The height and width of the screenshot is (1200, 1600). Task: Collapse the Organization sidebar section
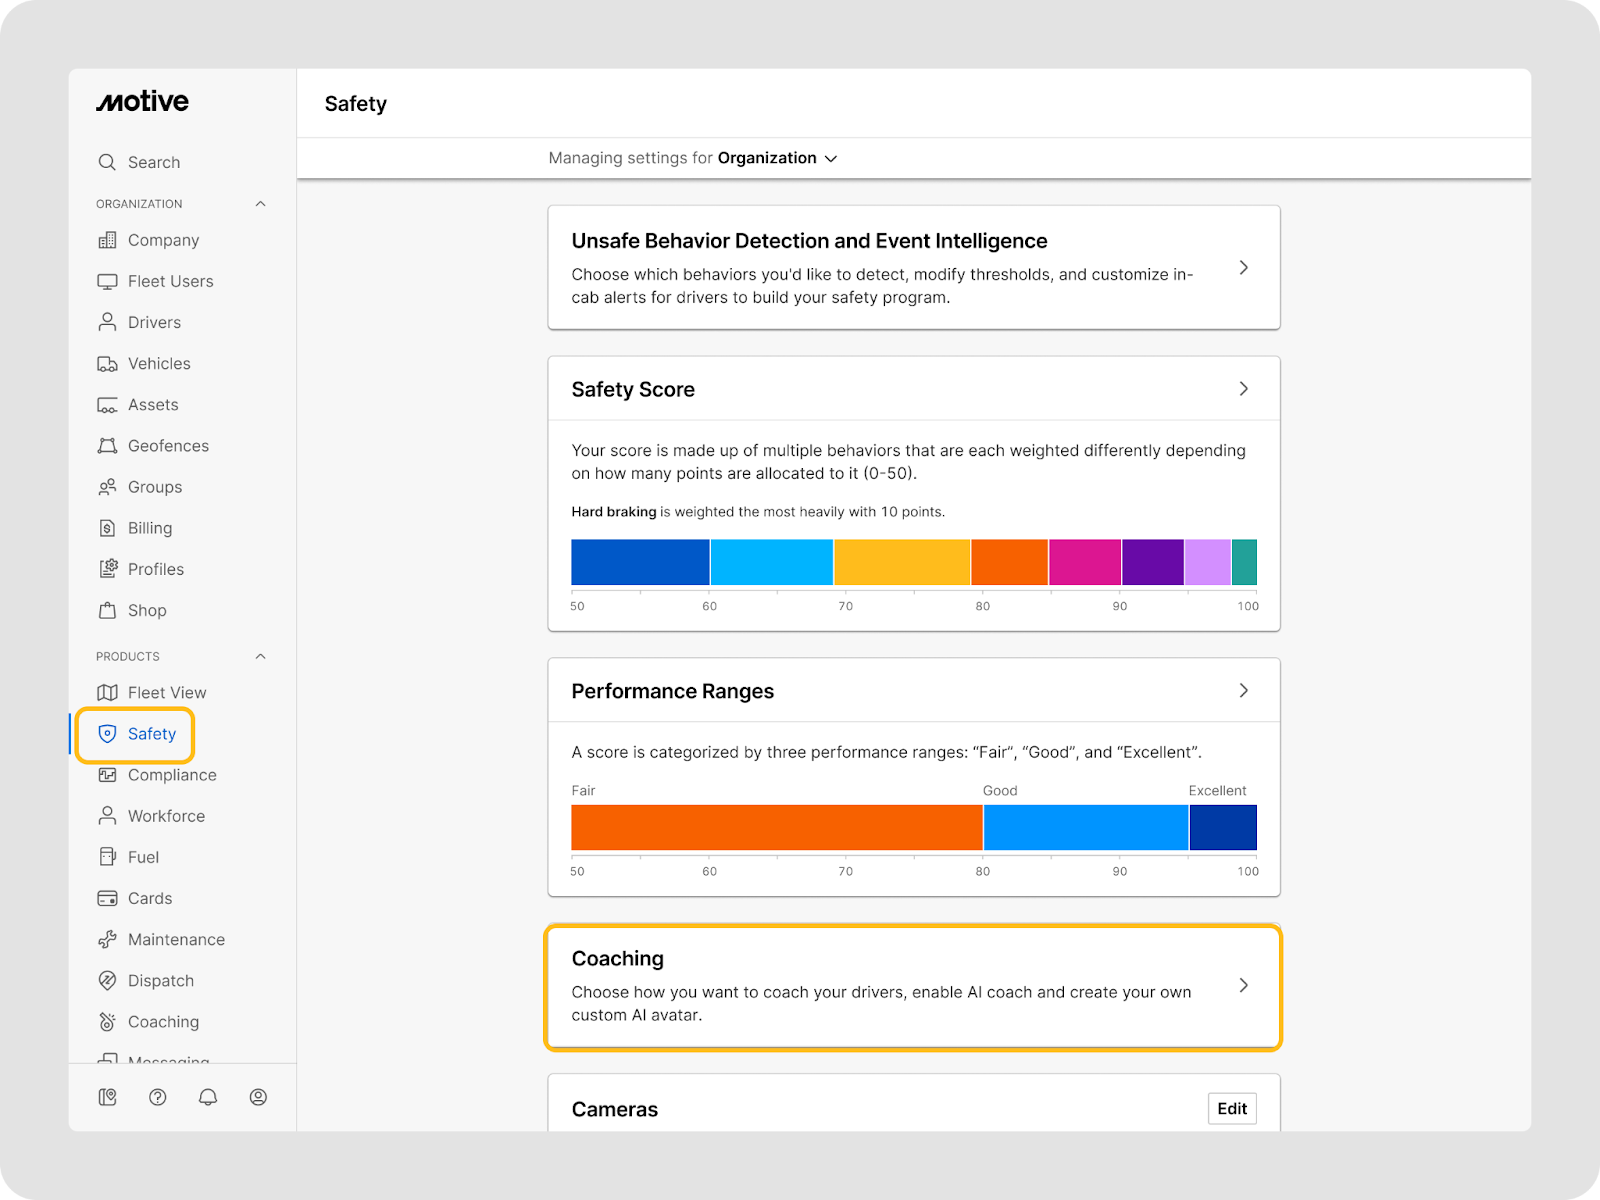click(x=260, y=204)
